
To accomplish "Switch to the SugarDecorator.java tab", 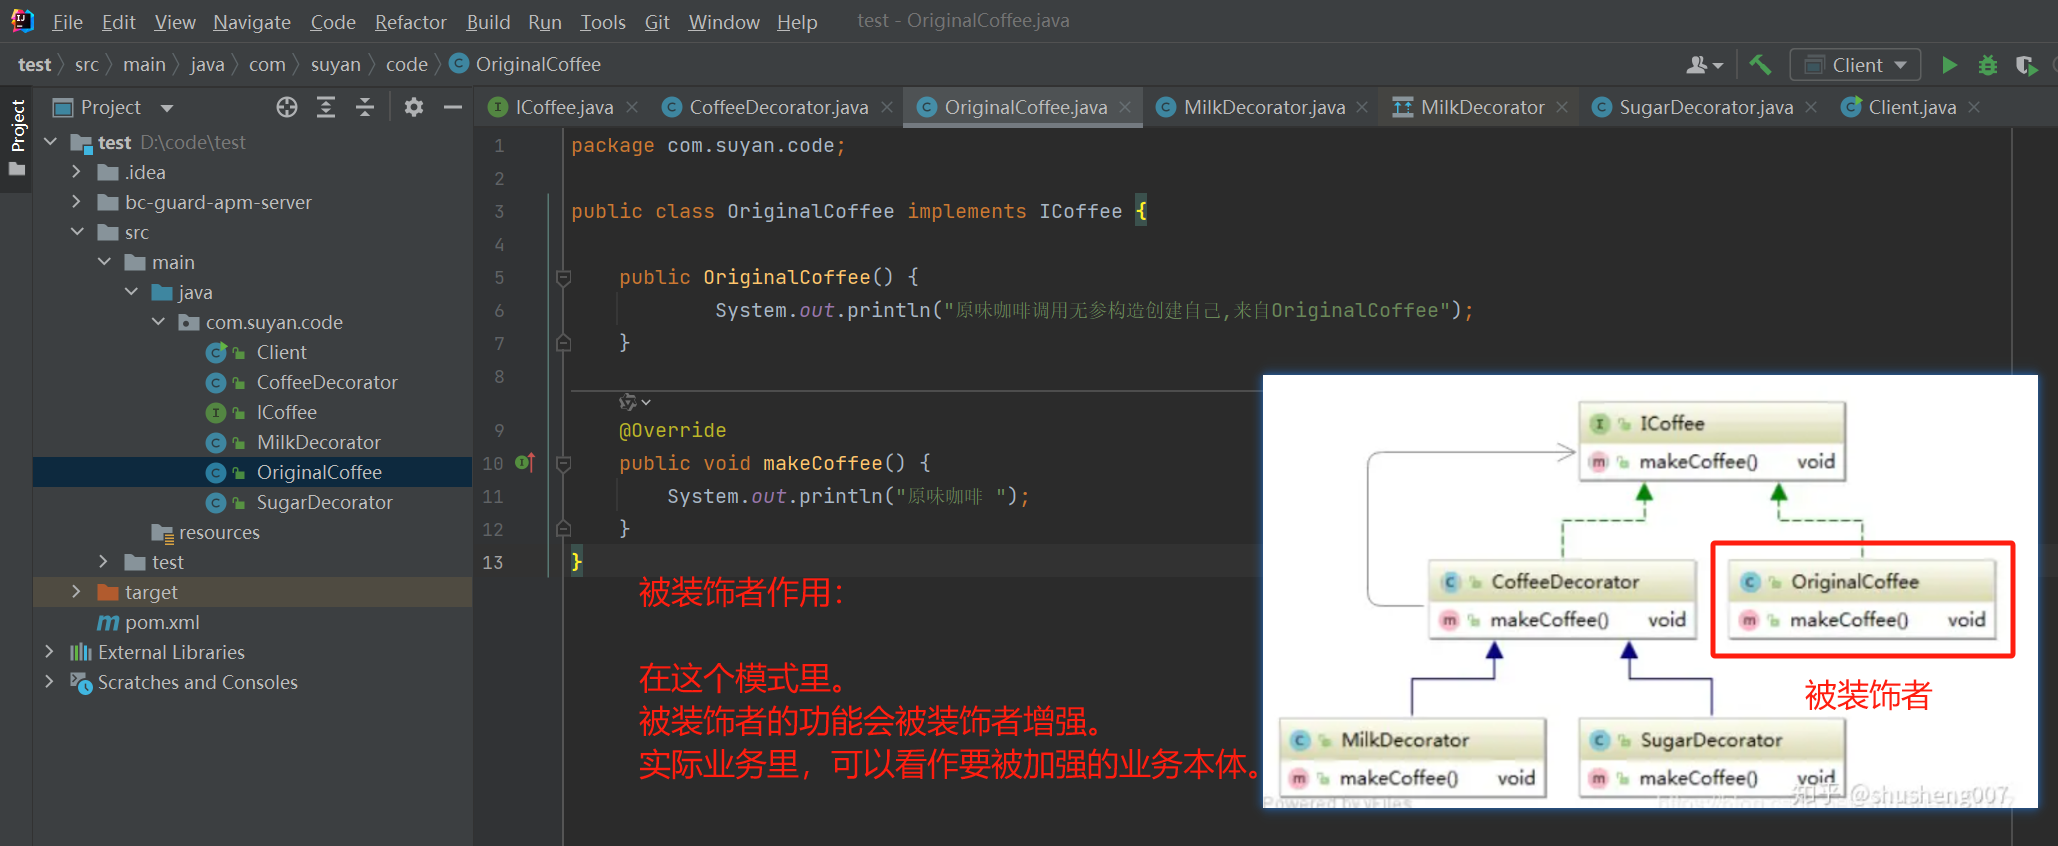I will 1706,107.
